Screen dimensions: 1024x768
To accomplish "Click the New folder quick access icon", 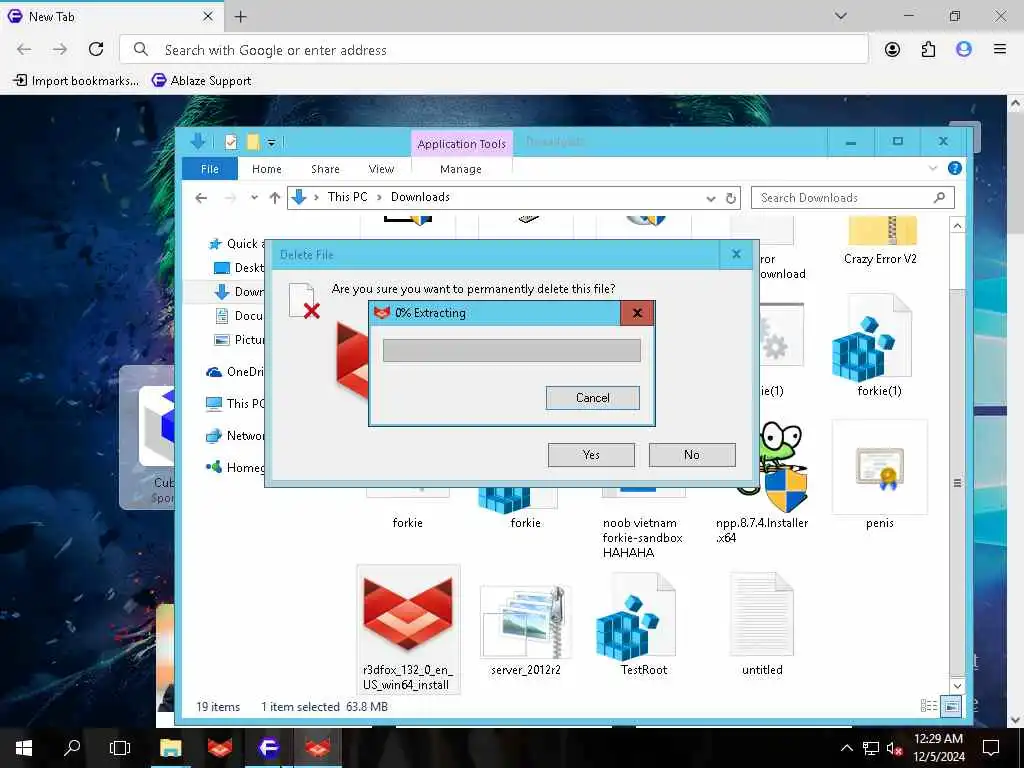I will pos(253,142).
